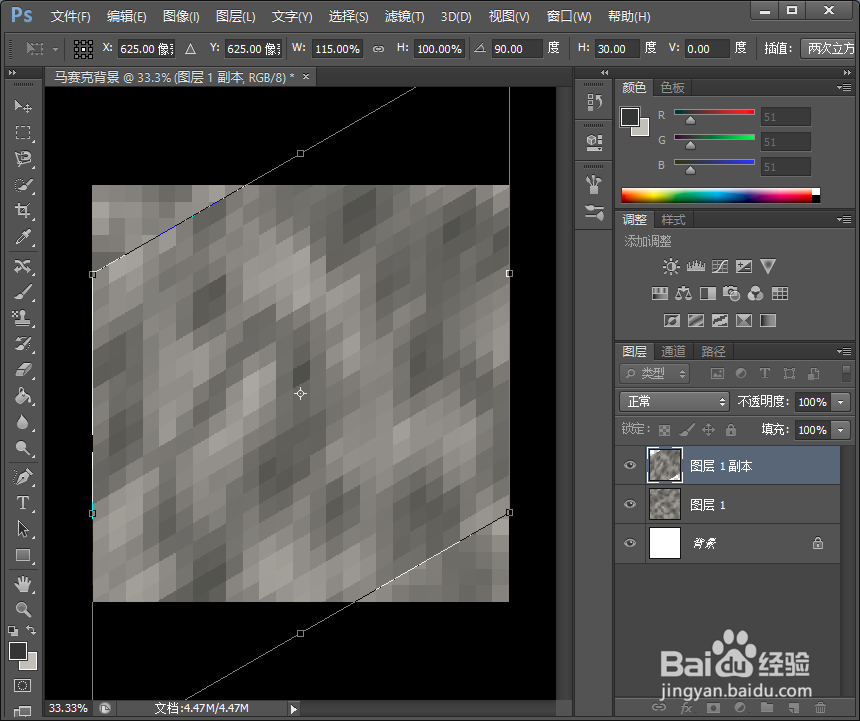Image resolution: width=860 pixels, height=721 pixels.
Task: Open the 不透明度 opacity dropdown arrow
Action: [x=840, y=402]
